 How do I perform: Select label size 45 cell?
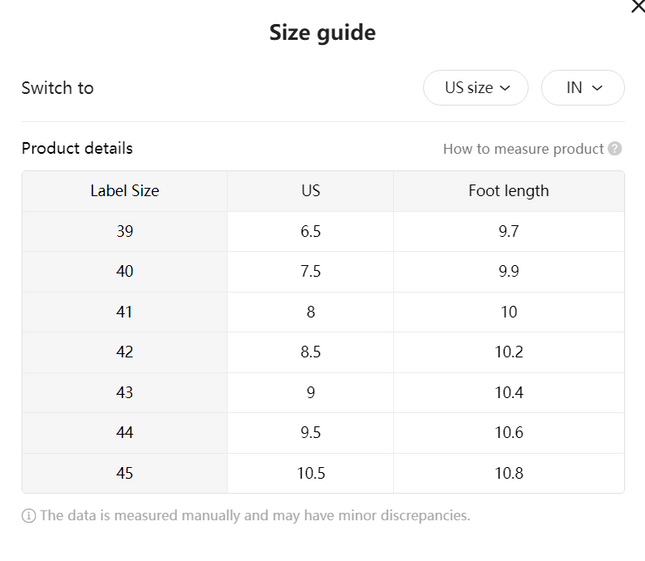click(125, 473)
